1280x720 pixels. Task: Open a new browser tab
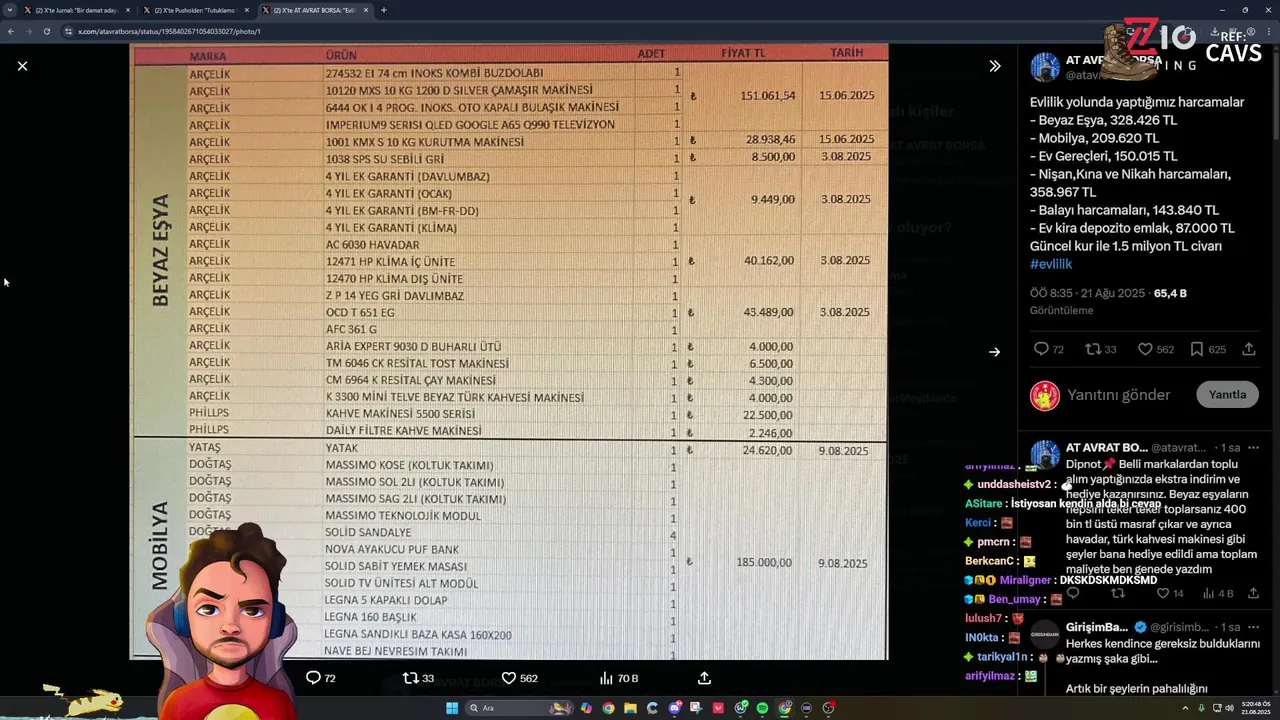(384, 10)
